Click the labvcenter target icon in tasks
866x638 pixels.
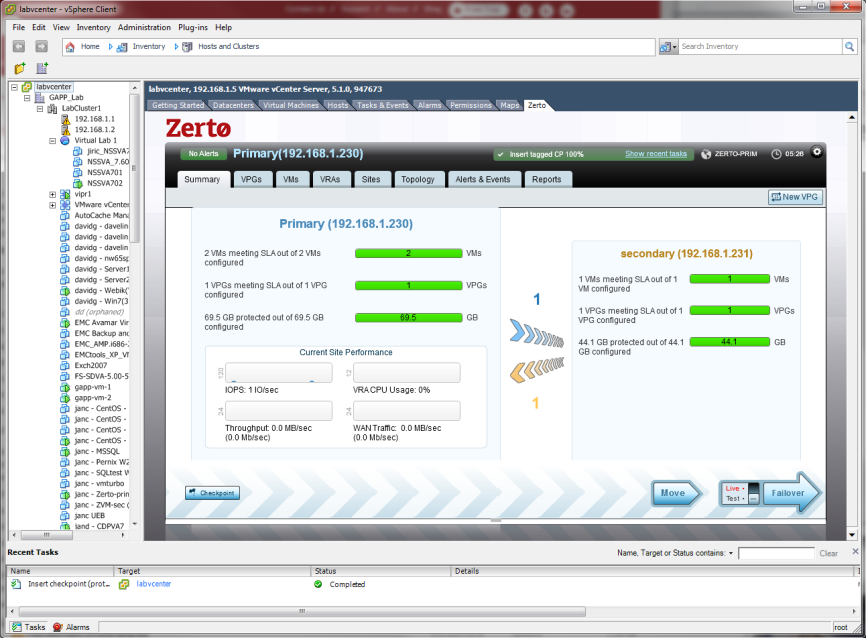[x=124, y=584]
